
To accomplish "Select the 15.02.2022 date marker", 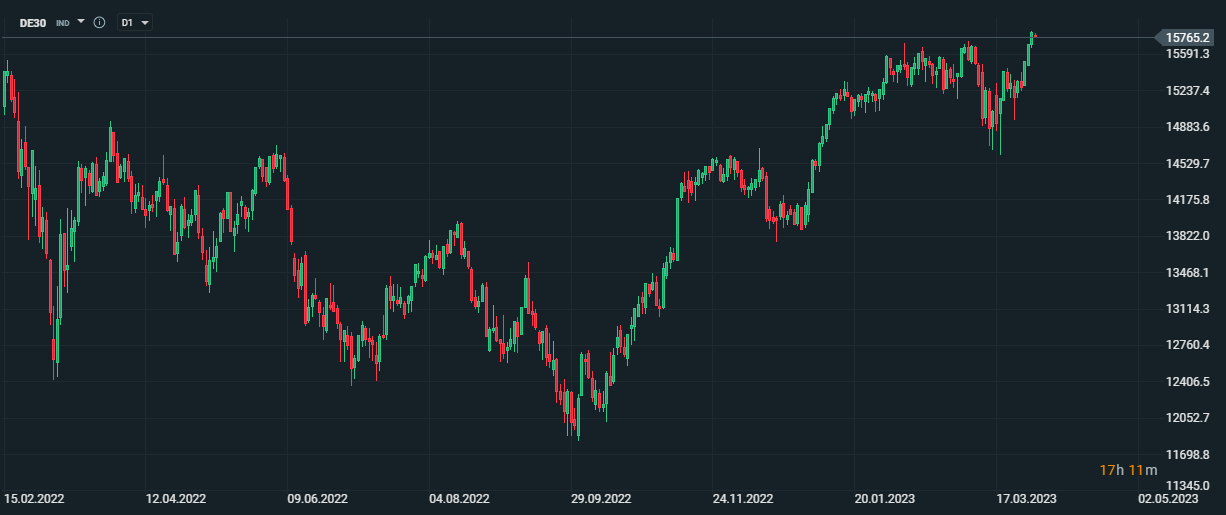I will pos(34,497).
